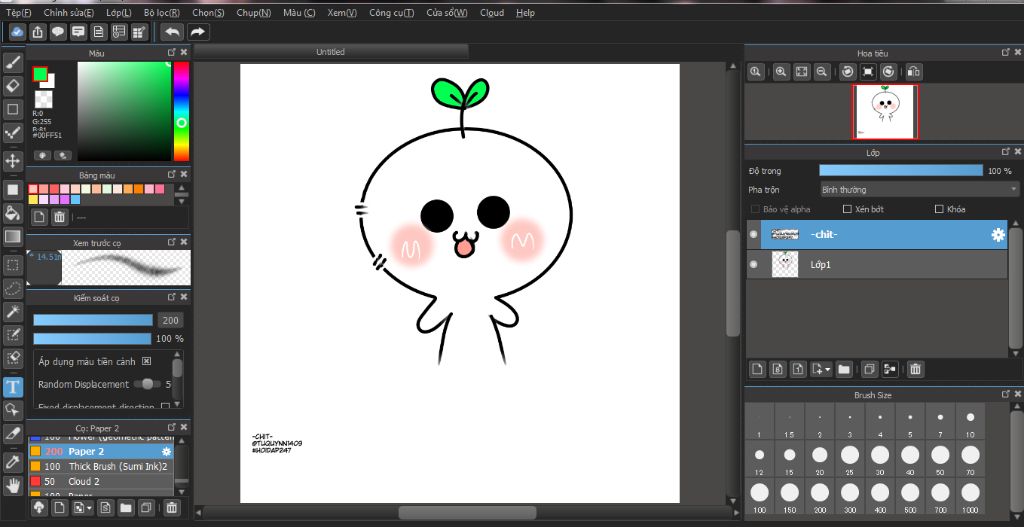Click the navigator canvas thumbnail
Screen dimensions: 1024x527
885,112
